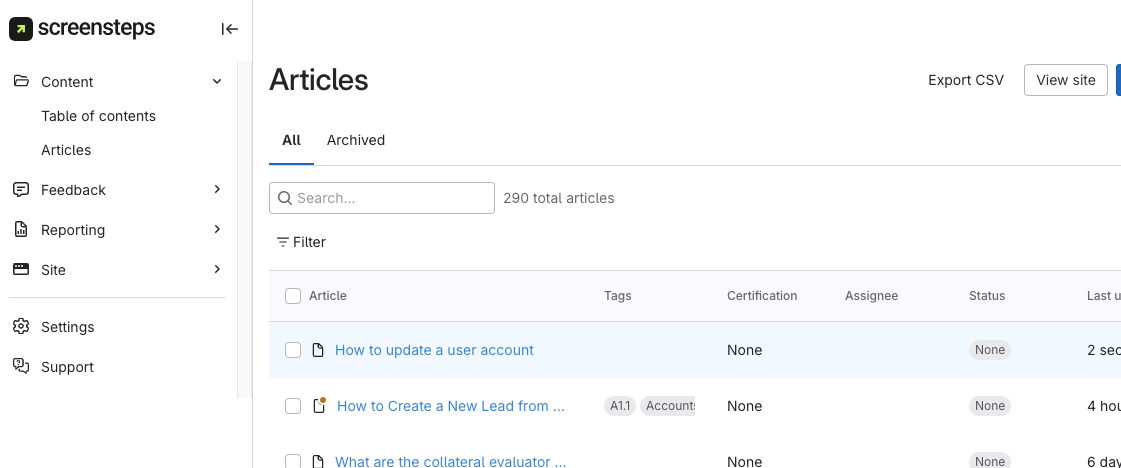Click the Feedback speech bubble icon
Viewport: 1121px width, 468px height.
[x=21, y=190]
